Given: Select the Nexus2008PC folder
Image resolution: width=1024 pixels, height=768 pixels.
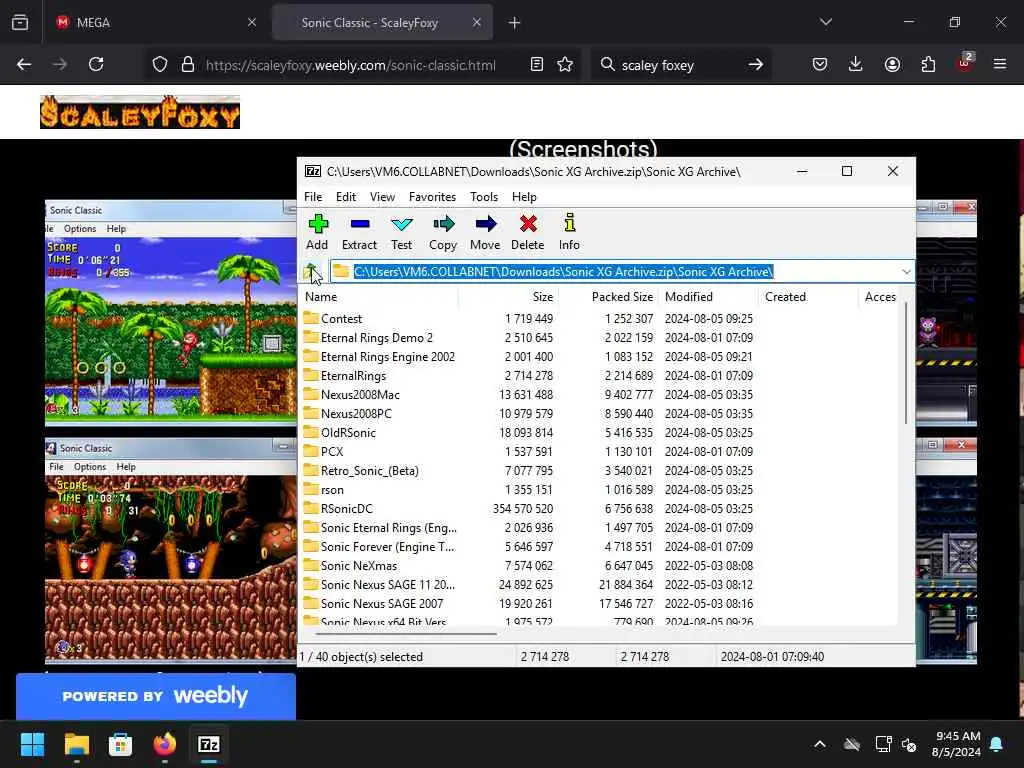Looking at the screenshot, I should tap(356, 413).
